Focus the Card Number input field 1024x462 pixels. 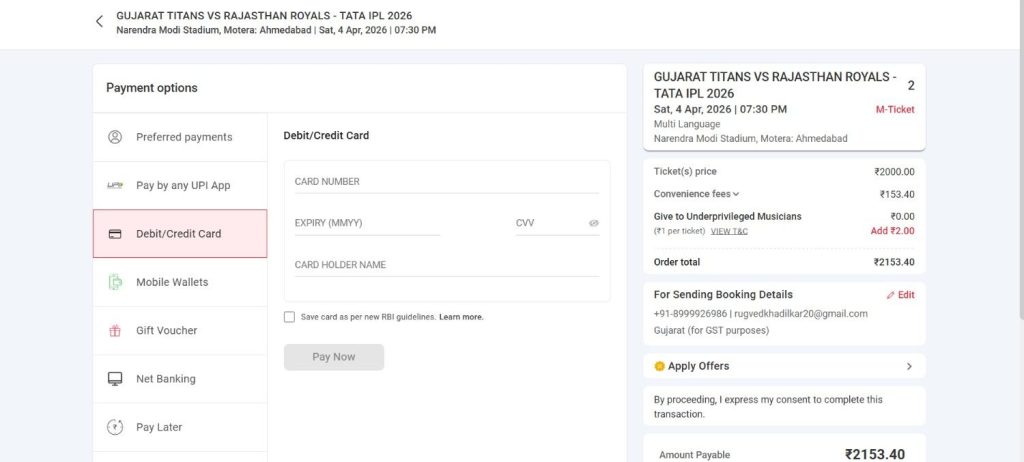coord(446,182)
